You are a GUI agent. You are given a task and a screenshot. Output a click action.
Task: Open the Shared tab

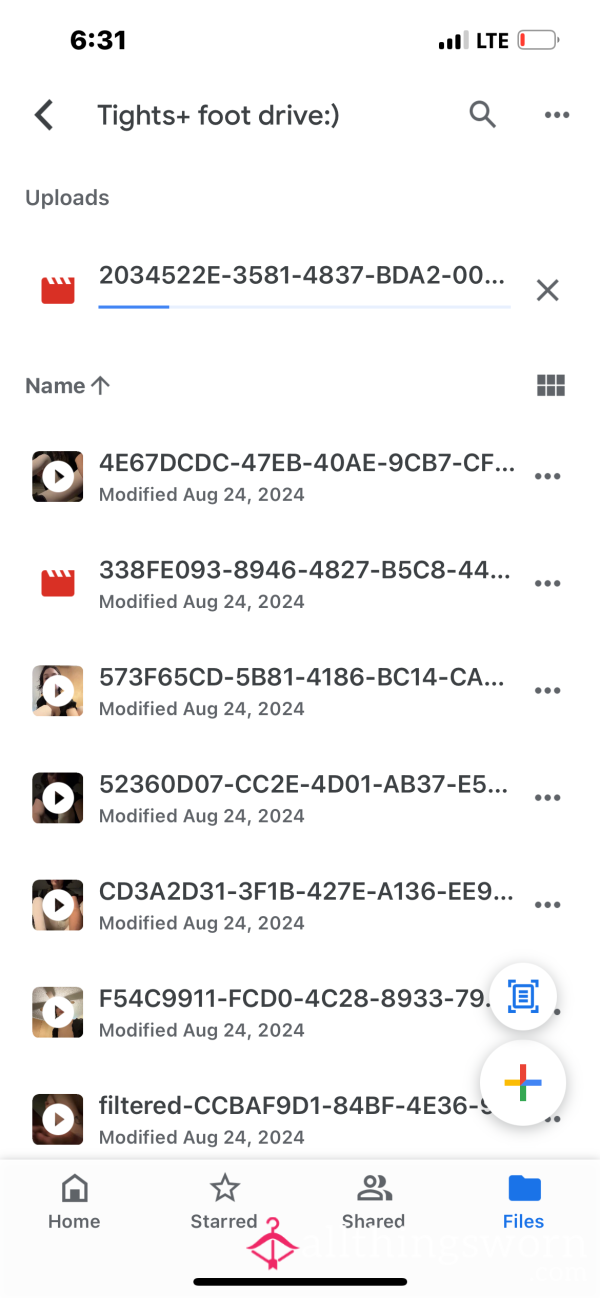[x=374, y=1203]
